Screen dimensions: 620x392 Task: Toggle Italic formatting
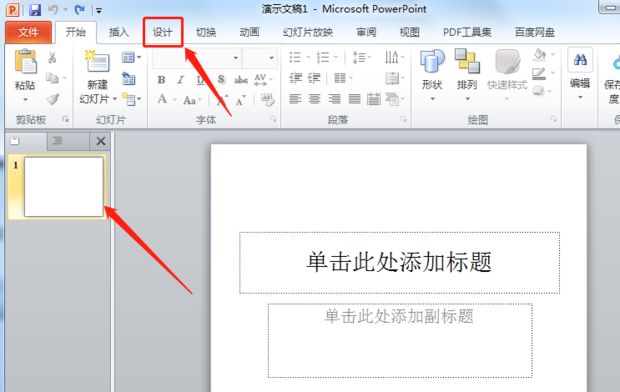[x=181, y=80]
